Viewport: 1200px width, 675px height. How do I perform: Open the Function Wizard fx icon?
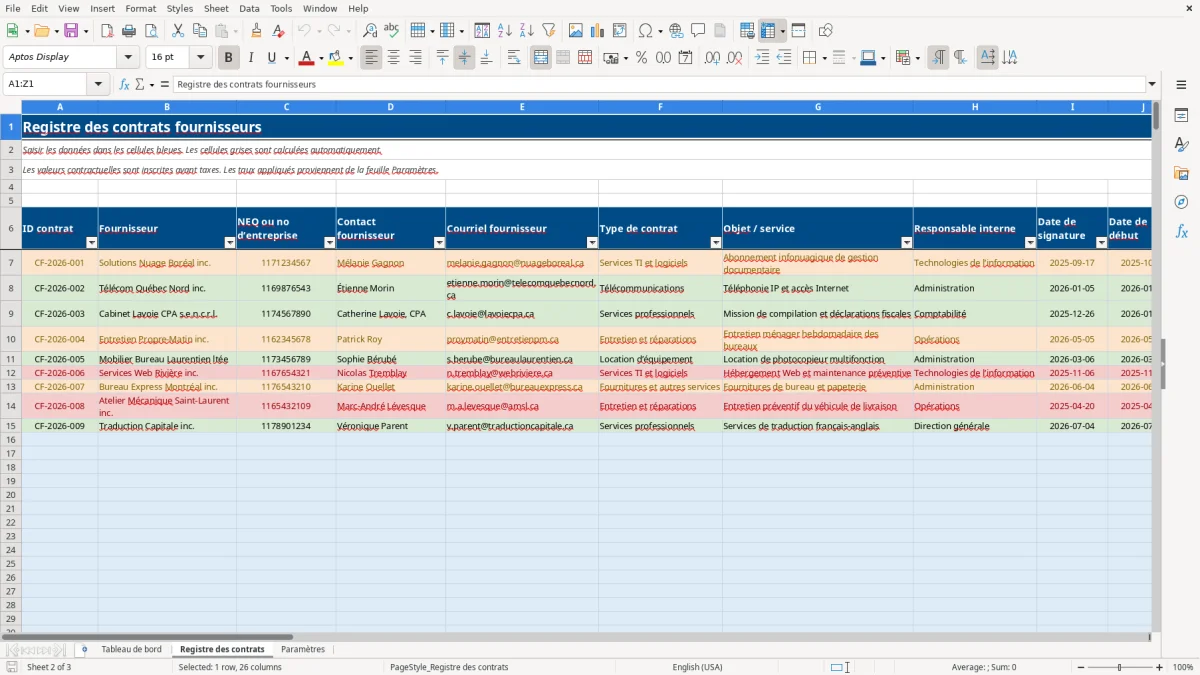(125, 84)
